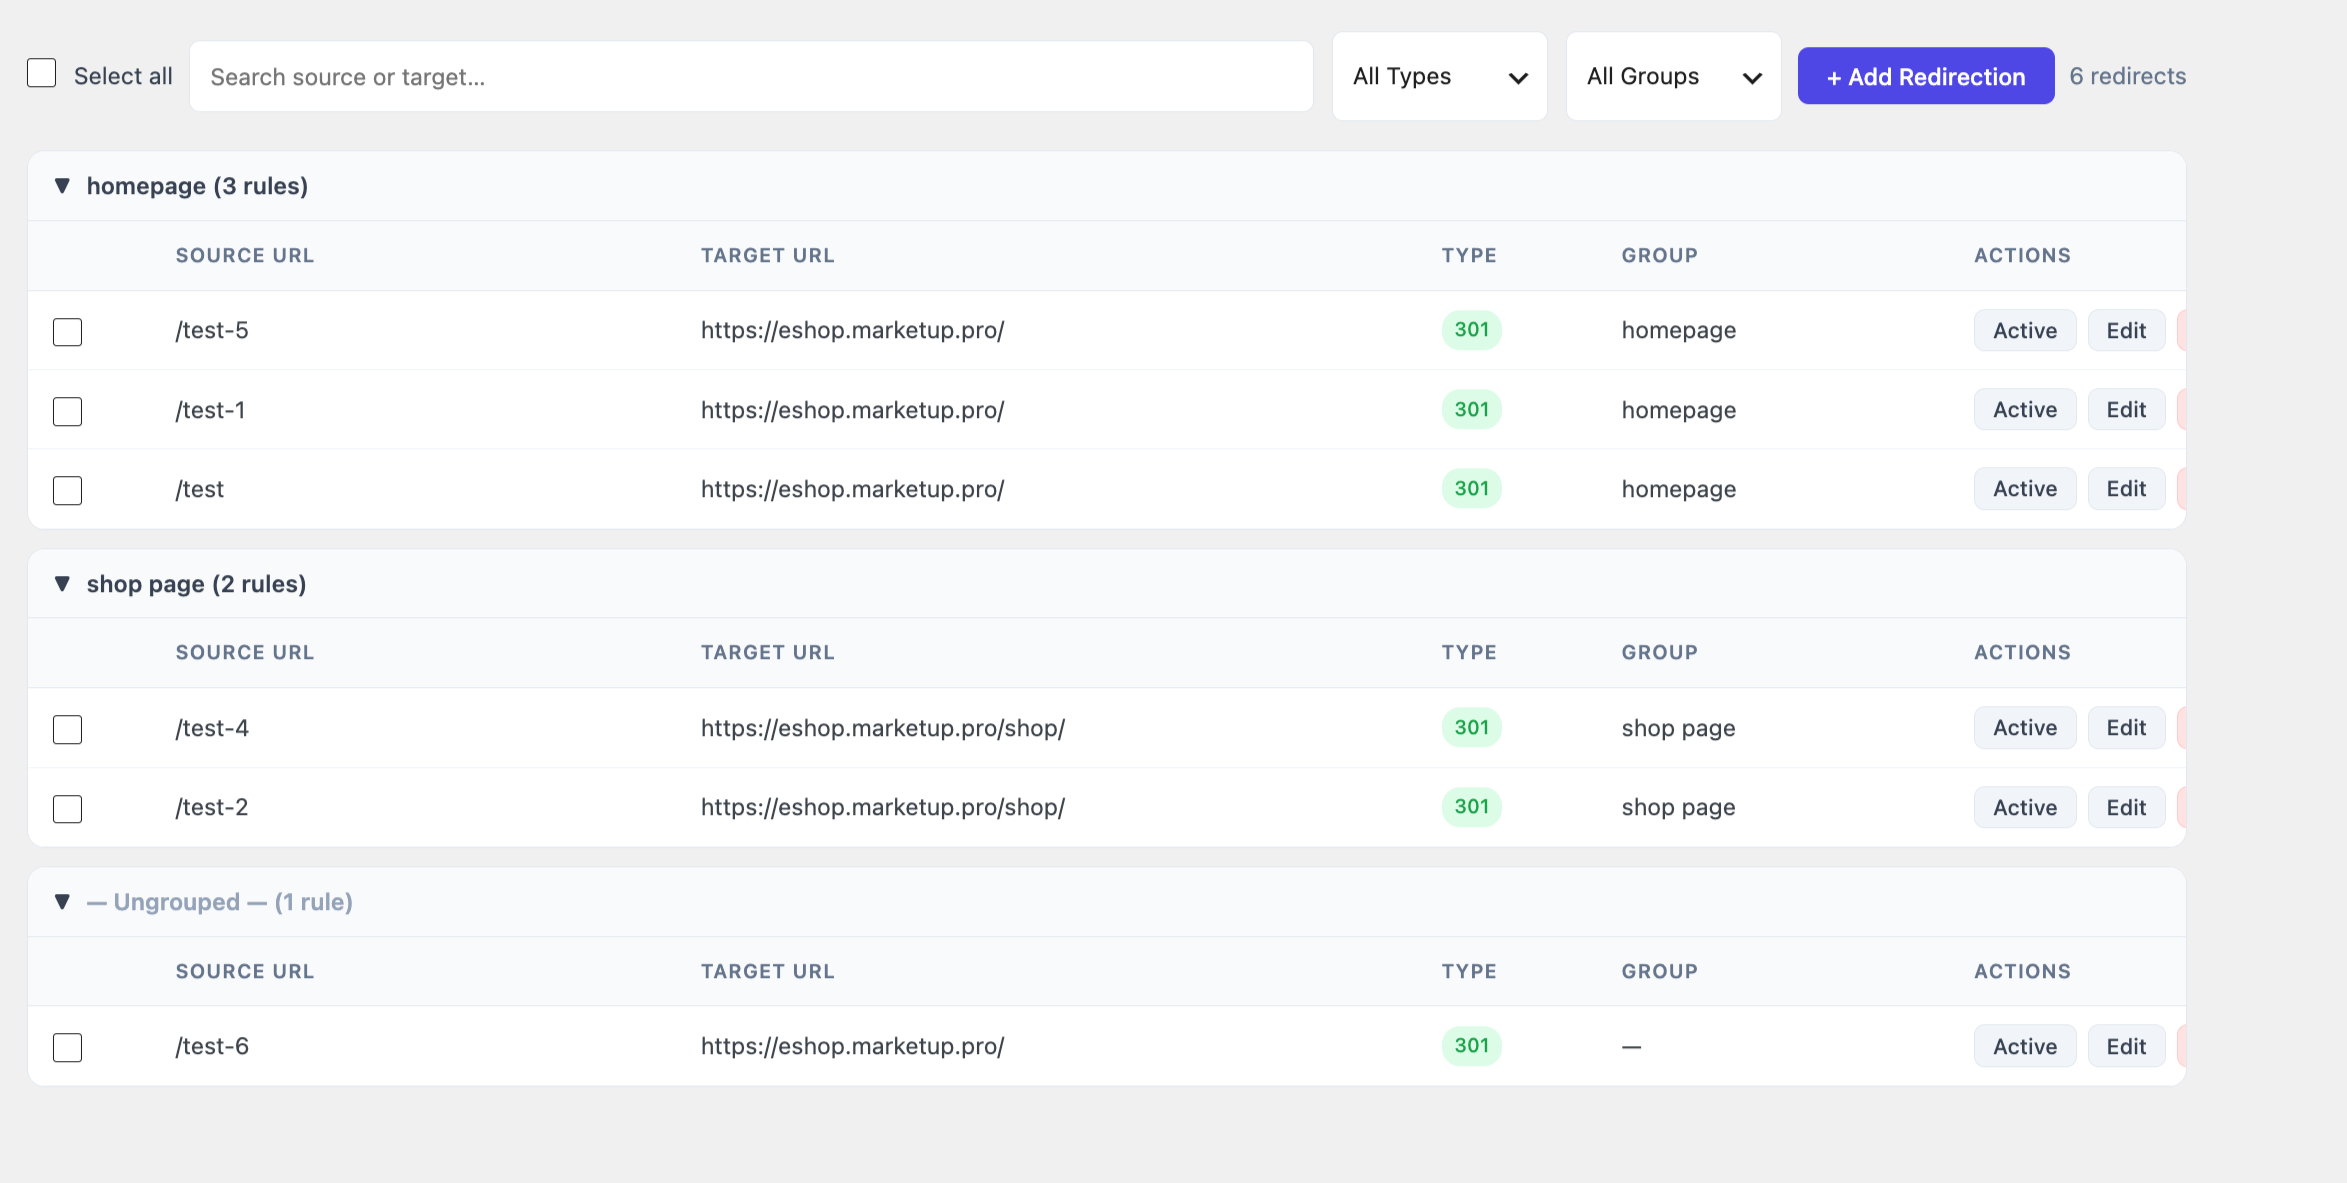Click shop page group cell in /test-2 row
2347x1183 pixels.
[x=1678, y=808]
